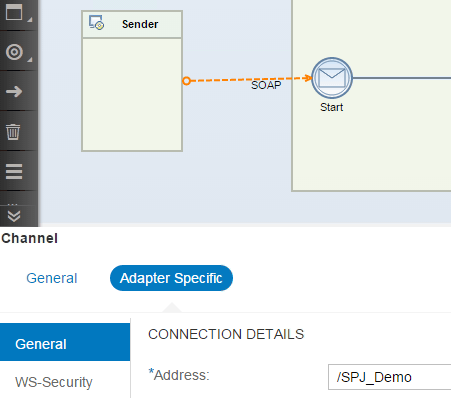Expand palette with double chevron icon
Screen dimensions: 451x398
click(x=14, y=216)
